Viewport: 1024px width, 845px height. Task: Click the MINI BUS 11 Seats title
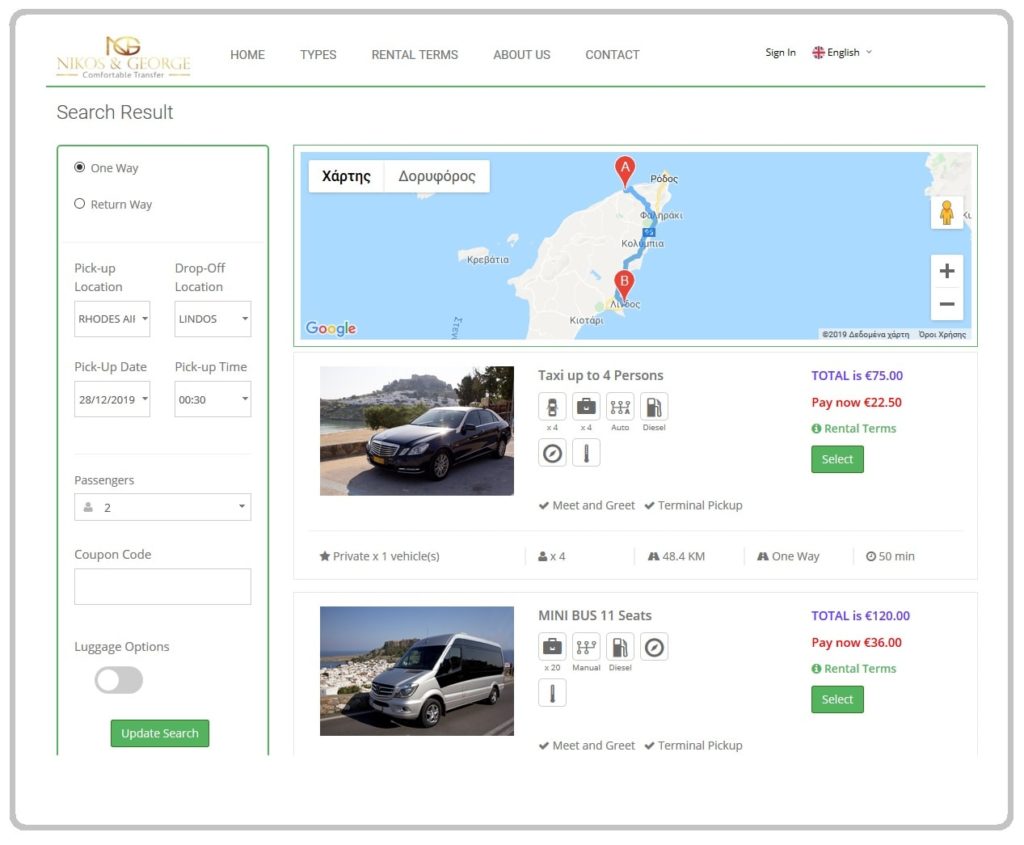point(594,616)
